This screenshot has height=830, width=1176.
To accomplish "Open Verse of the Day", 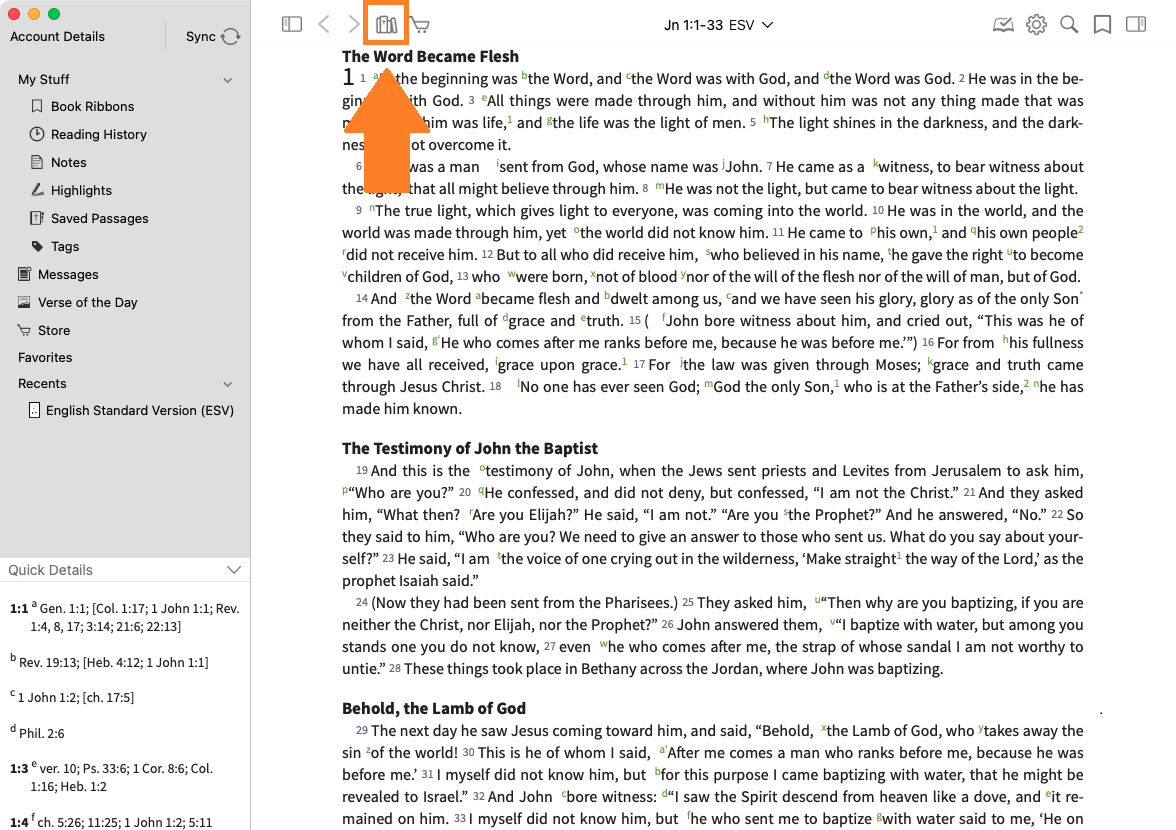I will [87, 302].
